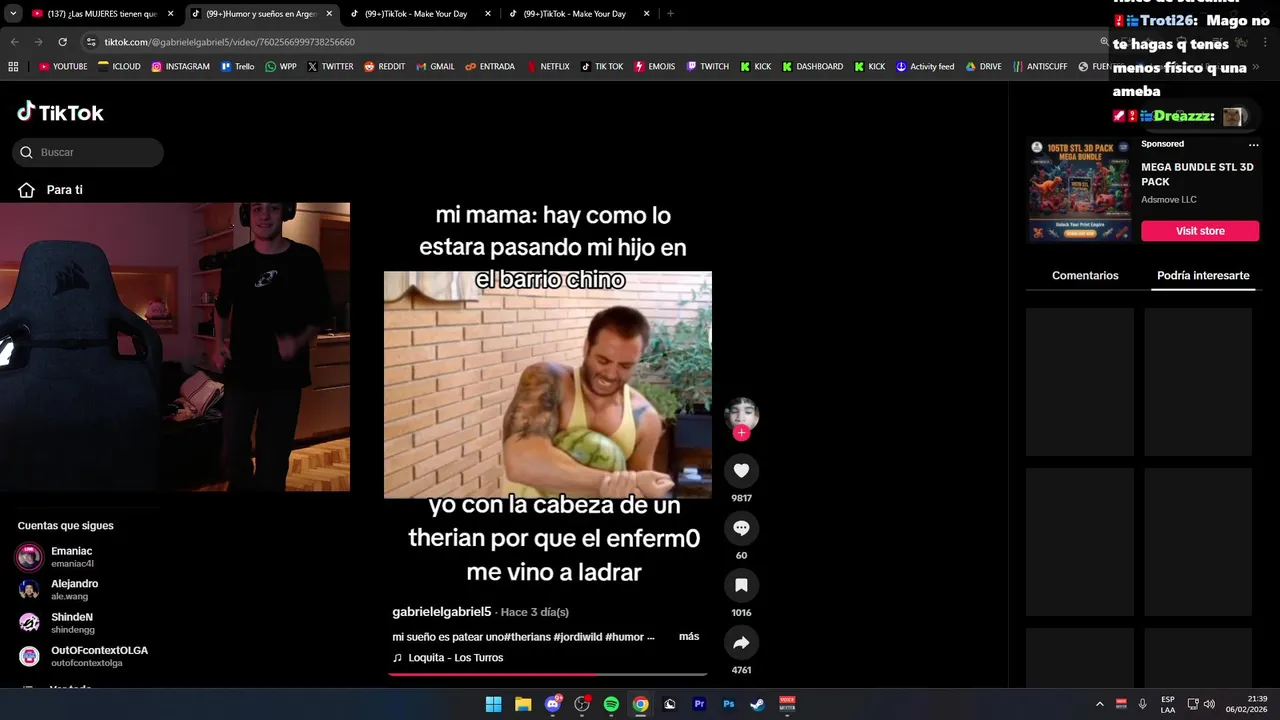Open the NETFLIX bookmark
This screenshot has height=720, width=1280.
point(548,67)
